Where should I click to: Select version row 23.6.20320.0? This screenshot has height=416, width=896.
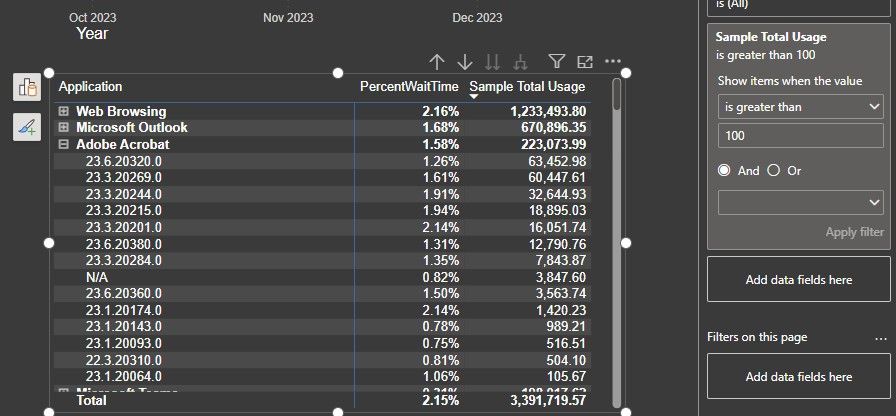(x=322, y=161)
